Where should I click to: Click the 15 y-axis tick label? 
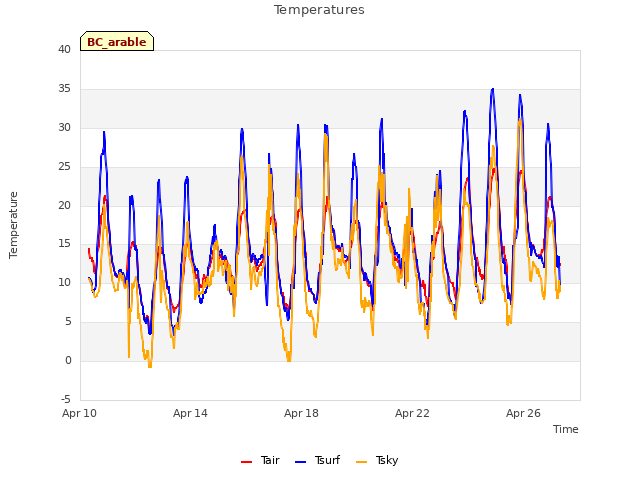pos(64,244)
